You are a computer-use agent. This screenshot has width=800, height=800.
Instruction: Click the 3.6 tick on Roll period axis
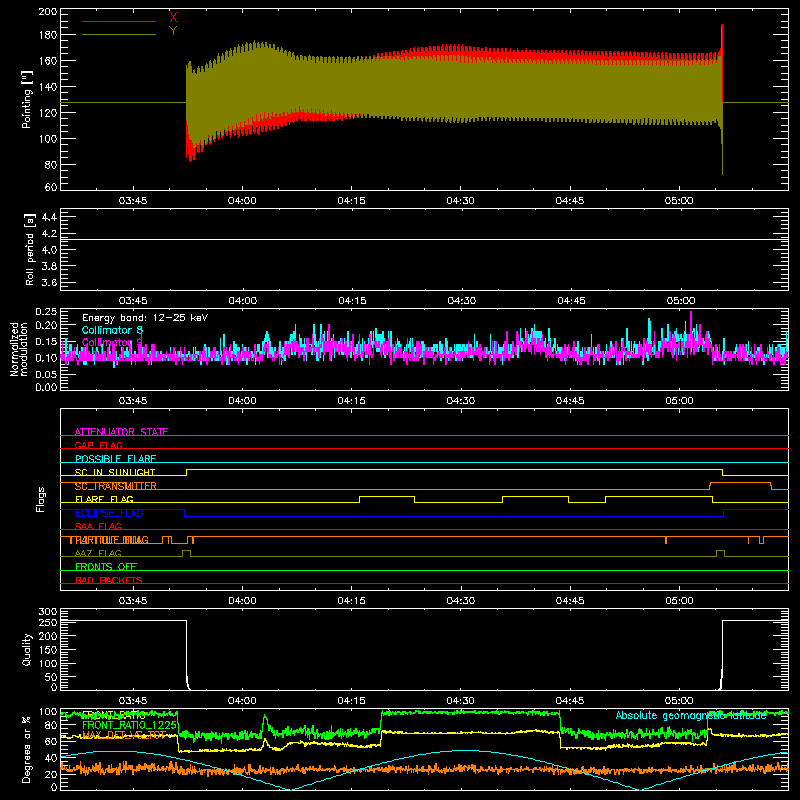point(49,282)
